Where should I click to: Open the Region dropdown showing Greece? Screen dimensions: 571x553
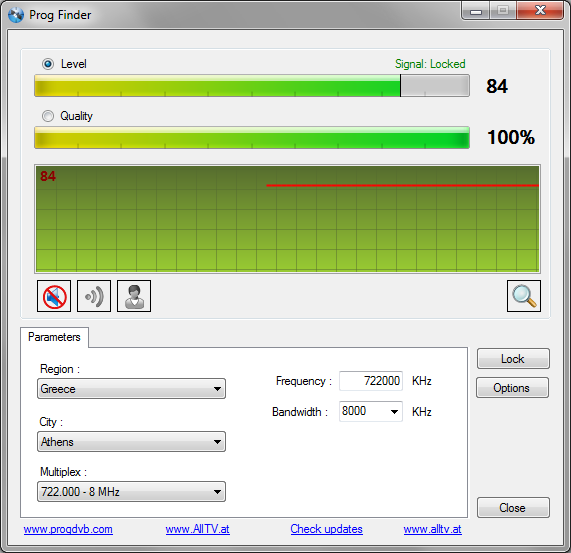pos(131,389)
